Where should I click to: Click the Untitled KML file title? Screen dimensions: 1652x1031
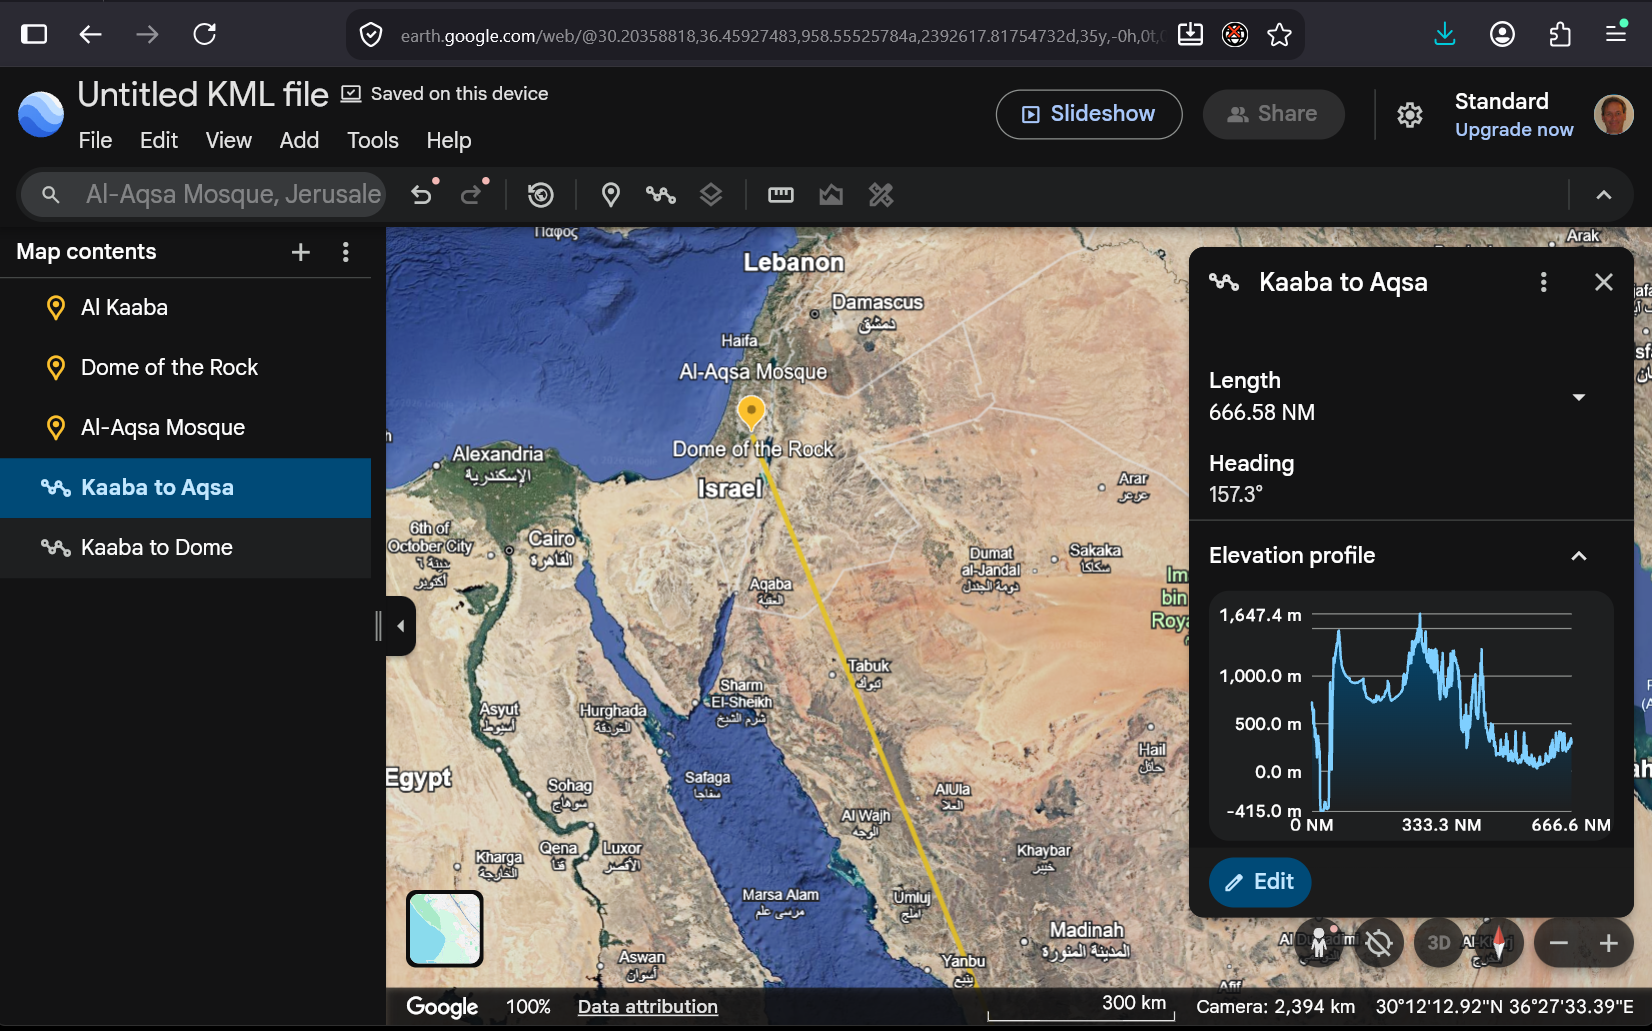(203, 94)
